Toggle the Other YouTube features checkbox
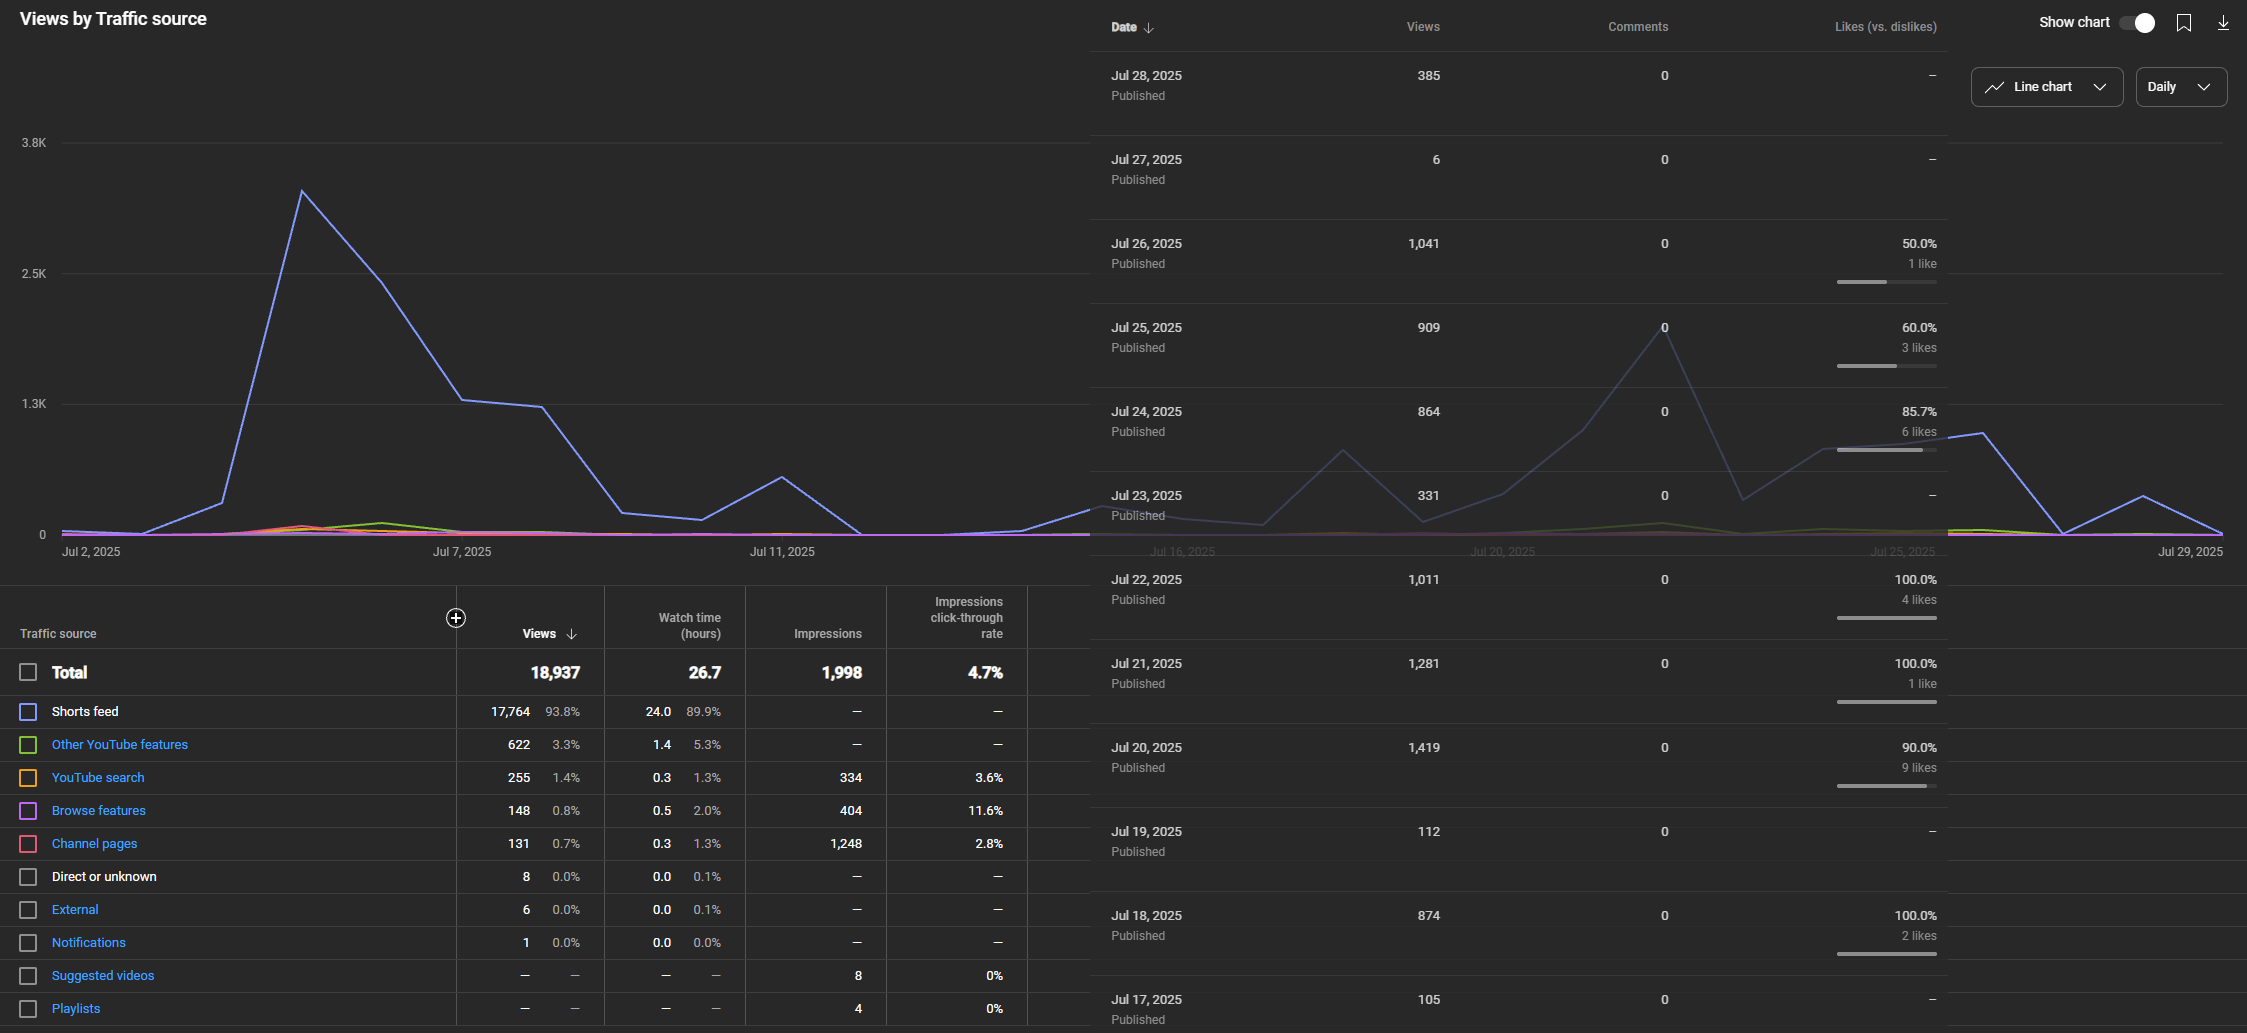The width and height of the screenshot is (2247, 1033). (28, 745)
